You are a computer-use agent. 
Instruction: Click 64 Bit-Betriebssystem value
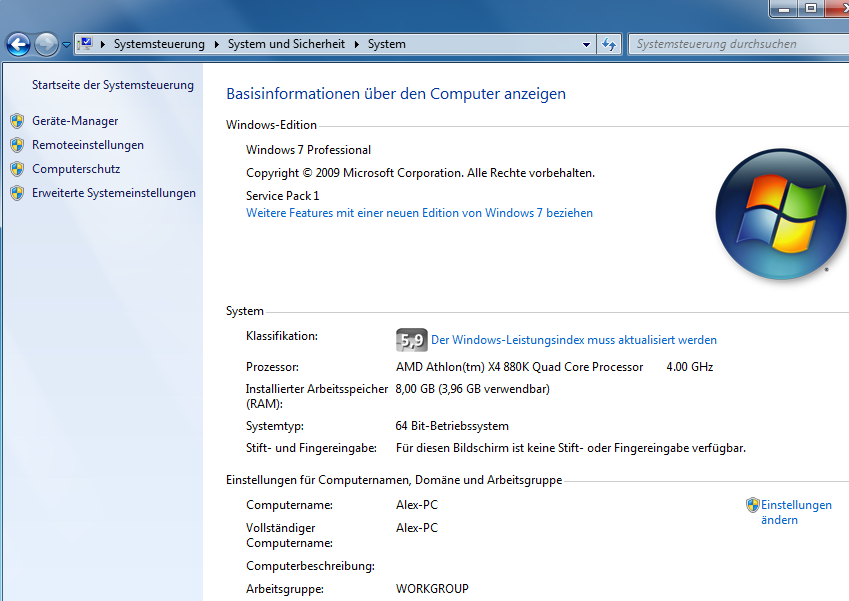pos(452,426)
